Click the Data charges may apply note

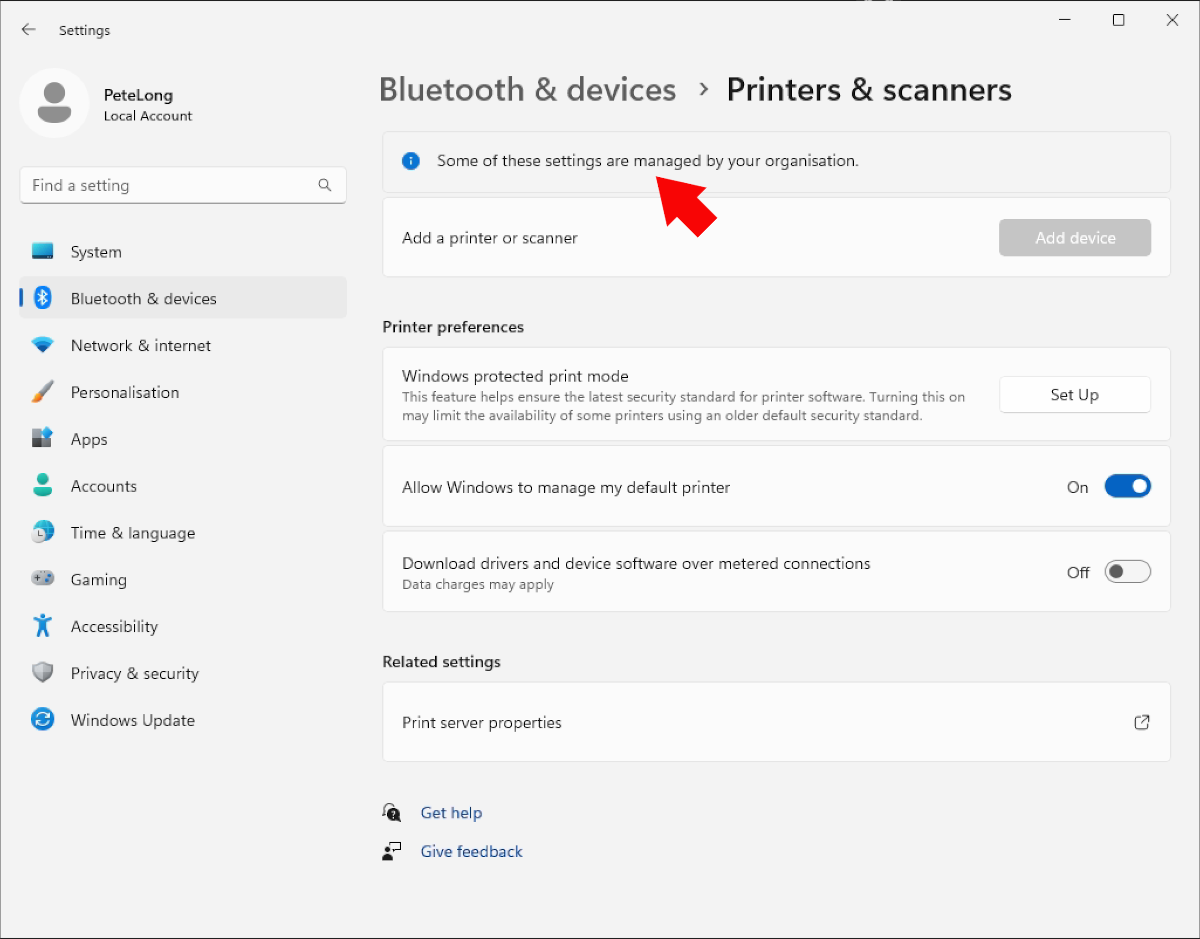pos(478,585)
